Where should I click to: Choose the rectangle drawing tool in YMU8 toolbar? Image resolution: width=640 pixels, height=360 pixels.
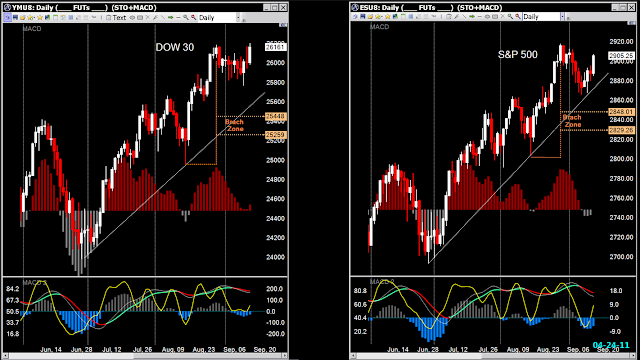point(140,18)
